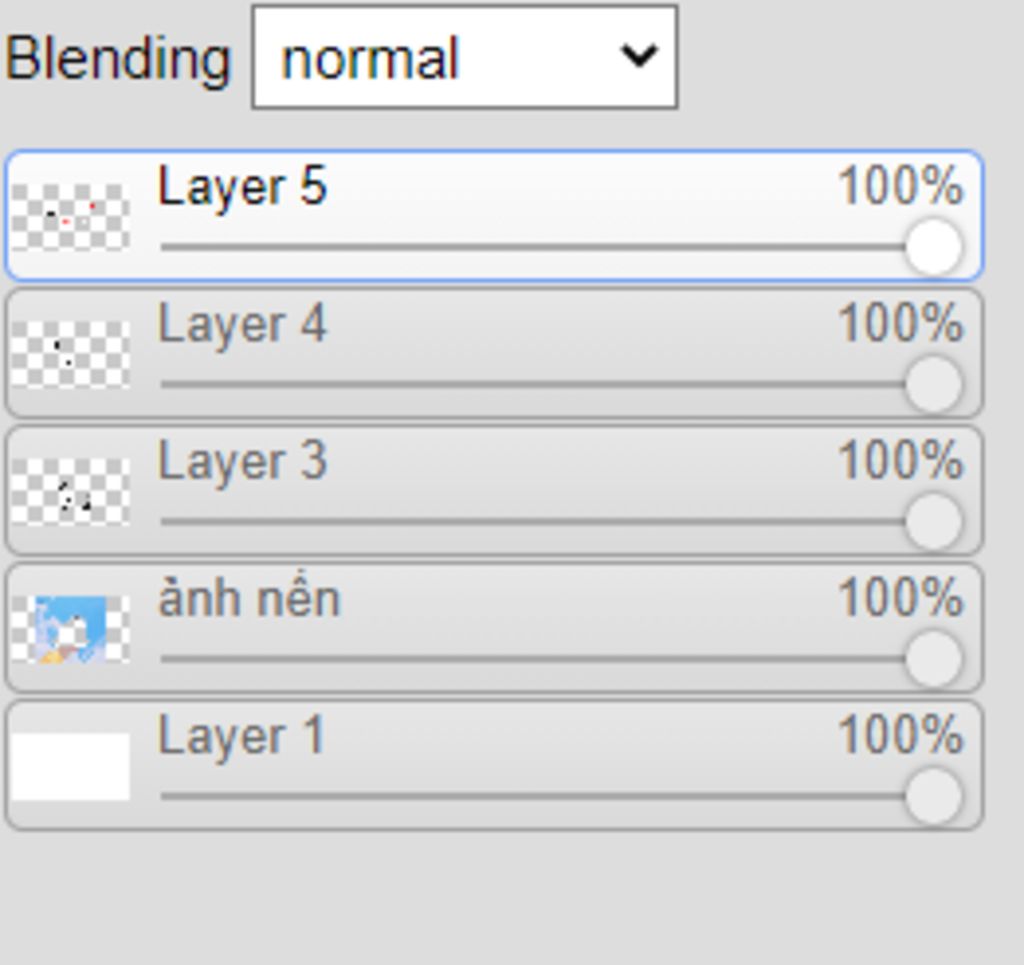Viewport: 1024px width, 965px height.
Task: Open the Blending mode dropdown
Action: point(465,57)
